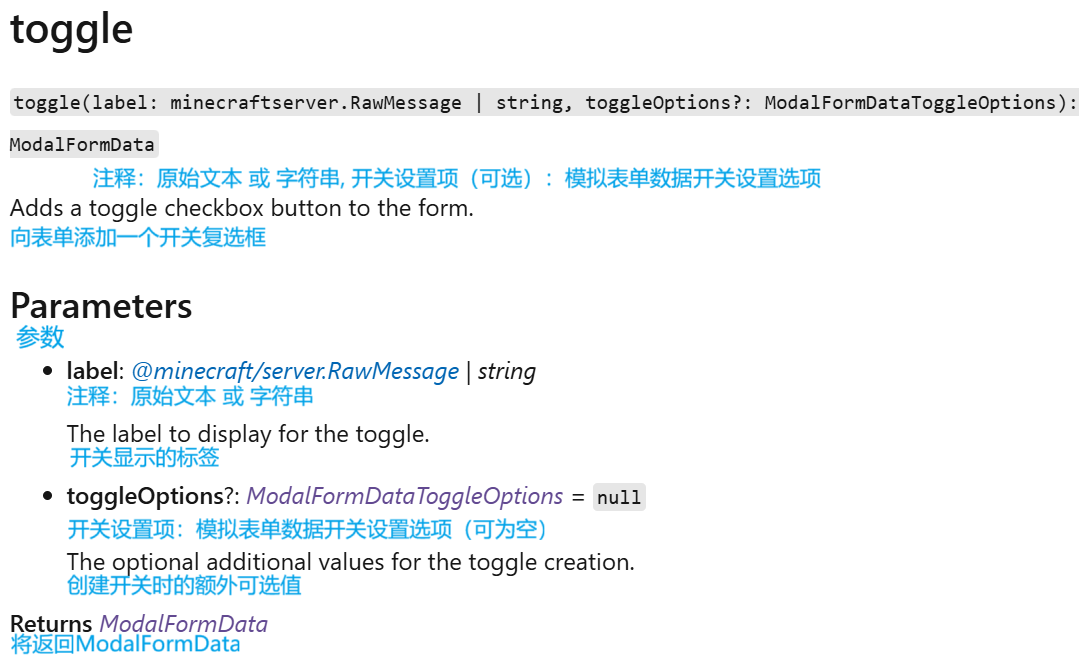Click the ModalFormData return type code
The width and height of the screenshot is (1083, 659).
(x=84, y=144)
